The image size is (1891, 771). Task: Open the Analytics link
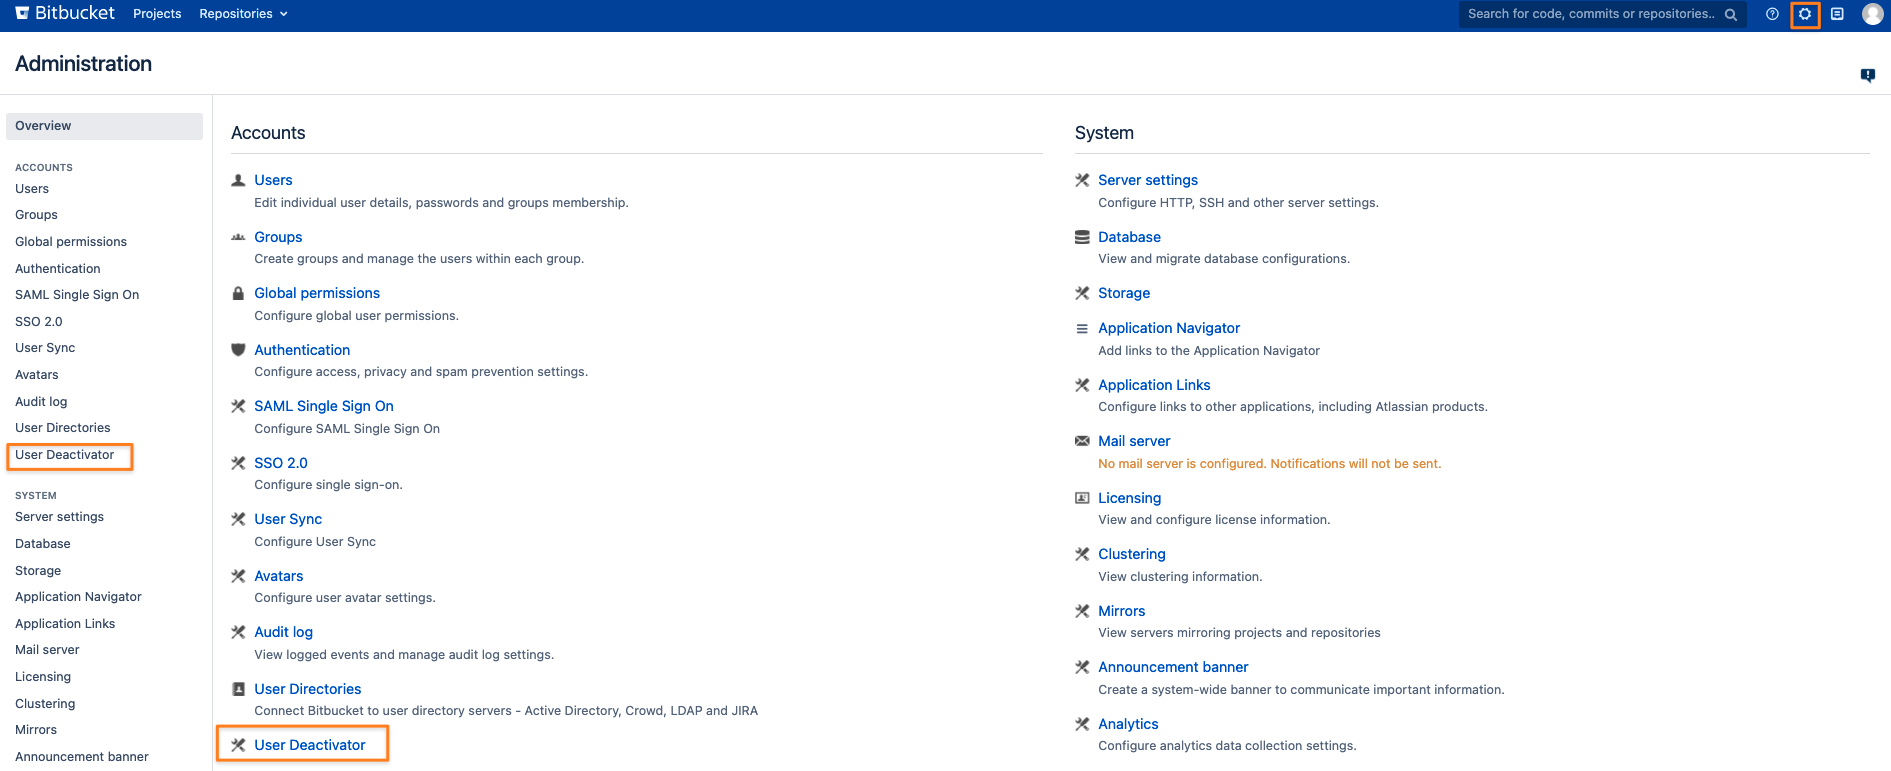1128,724
